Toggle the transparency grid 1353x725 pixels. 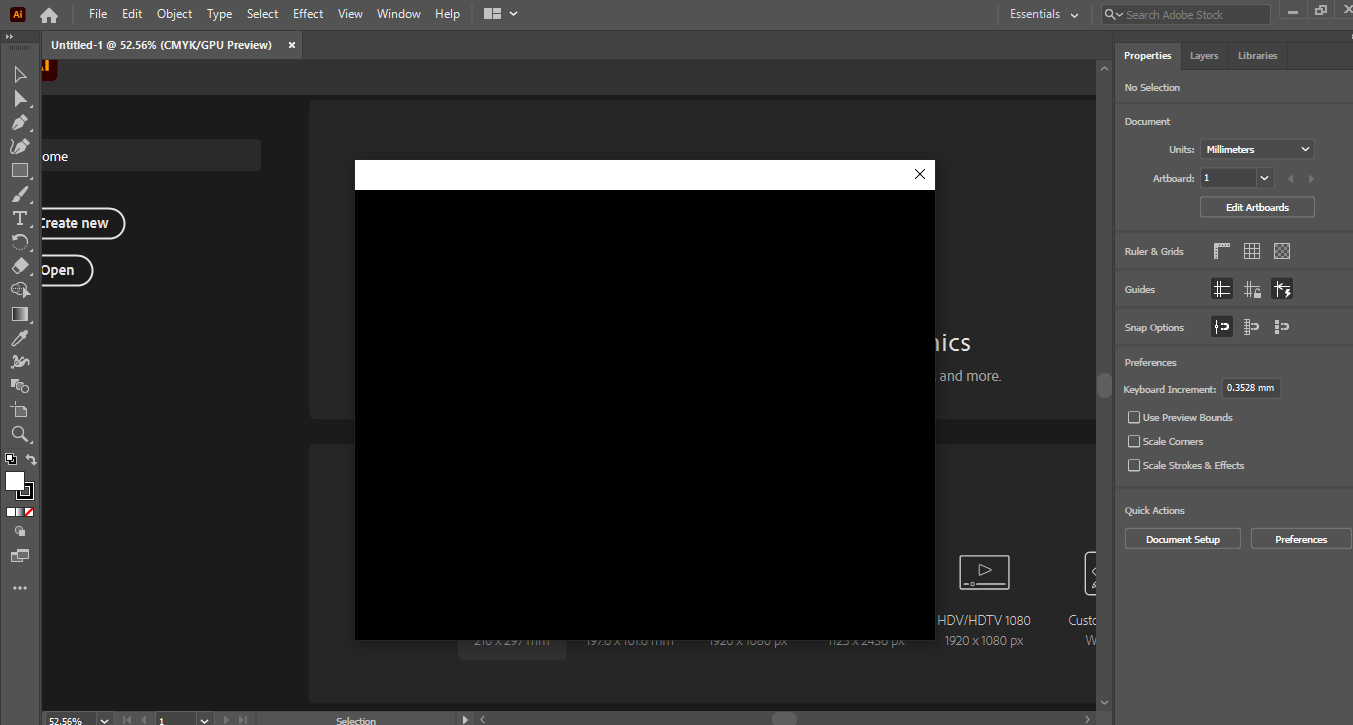1281,250
